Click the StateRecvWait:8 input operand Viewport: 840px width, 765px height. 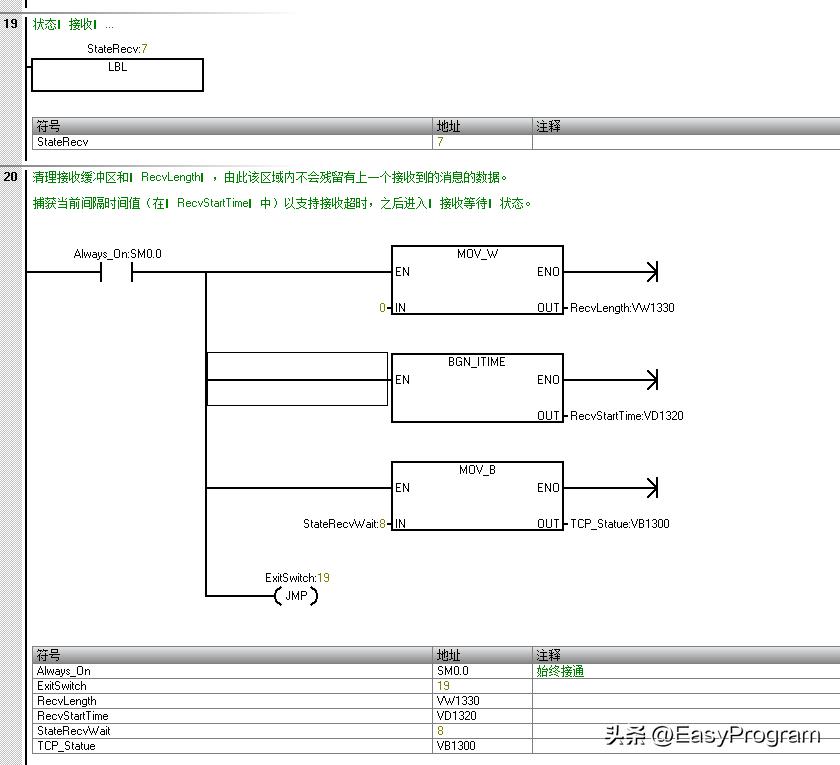(344, 524)
